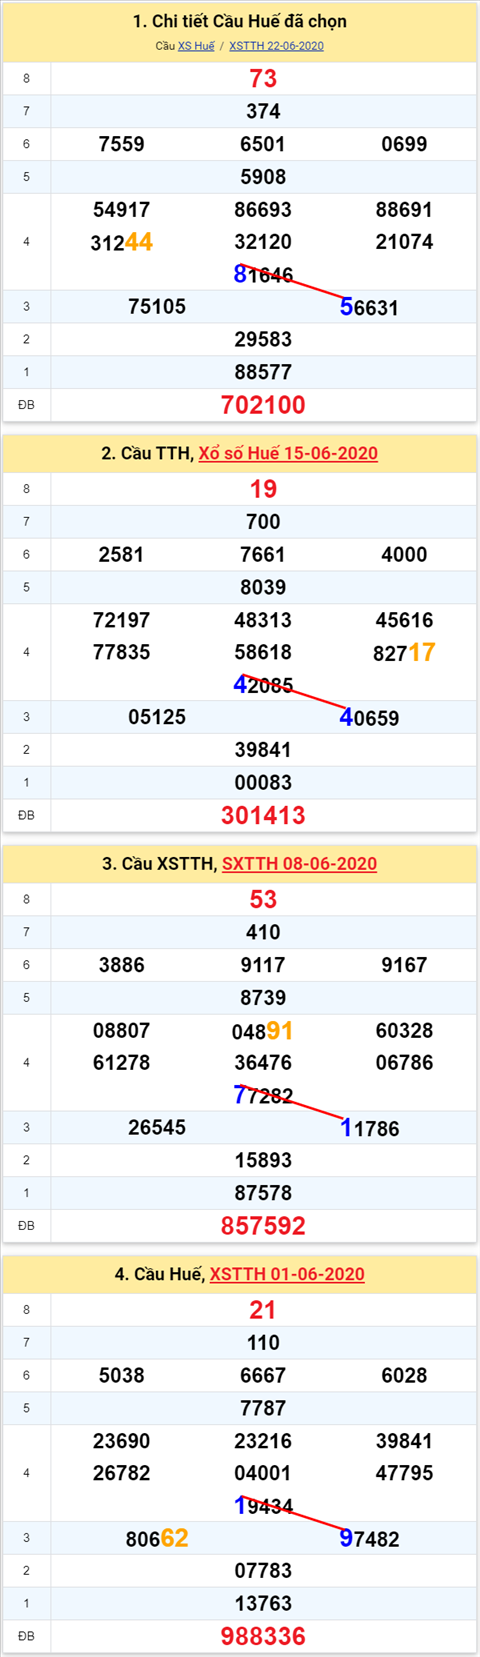Click second prize number 15893

(263, 1160)
